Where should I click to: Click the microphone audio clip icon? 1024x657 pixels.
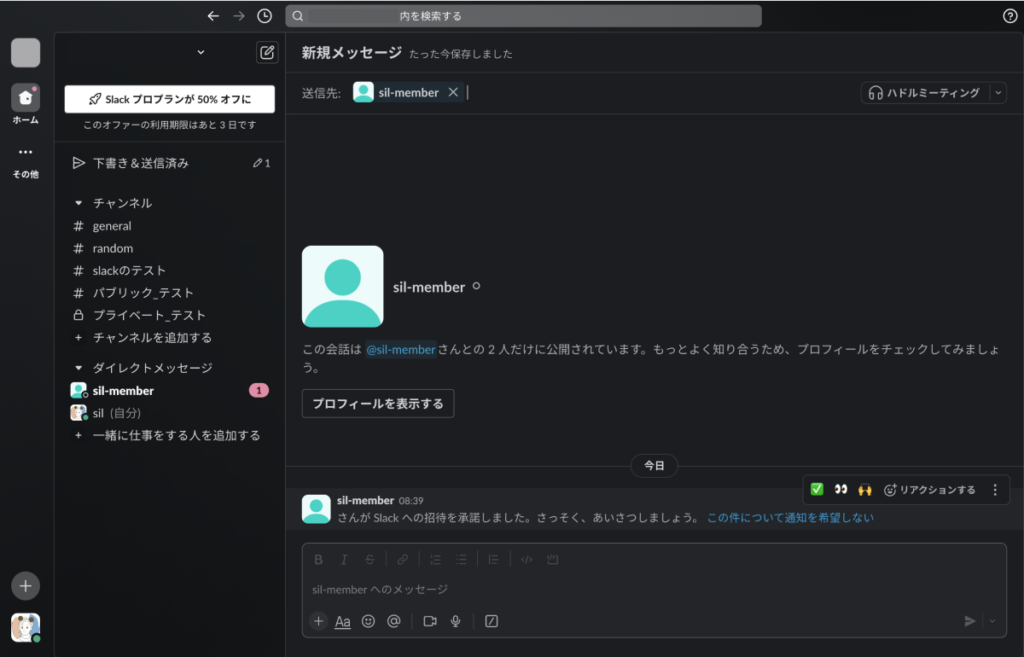[x=456, y=621]
